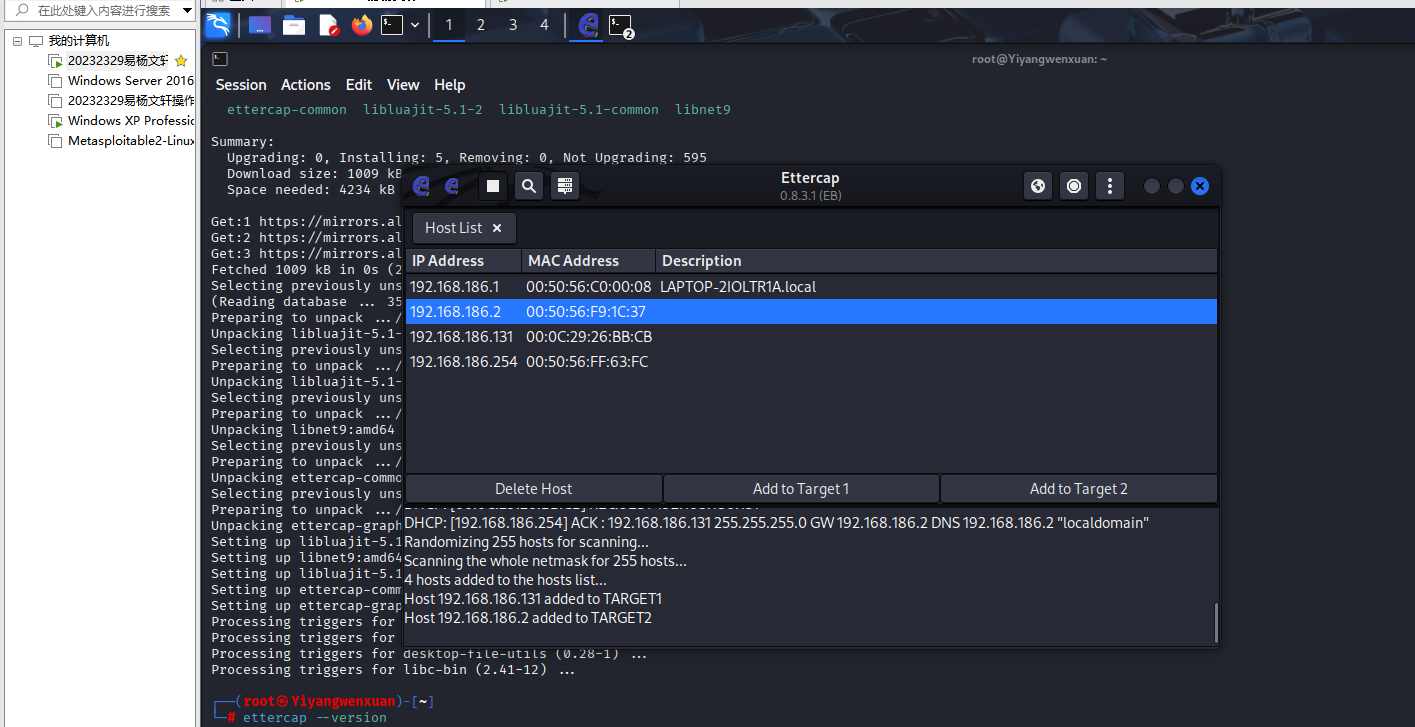1415x727 pixels.
Task: Click log line 'Host 192.168.186.2 added to TARGET2'
Action: tap(528, 618)
